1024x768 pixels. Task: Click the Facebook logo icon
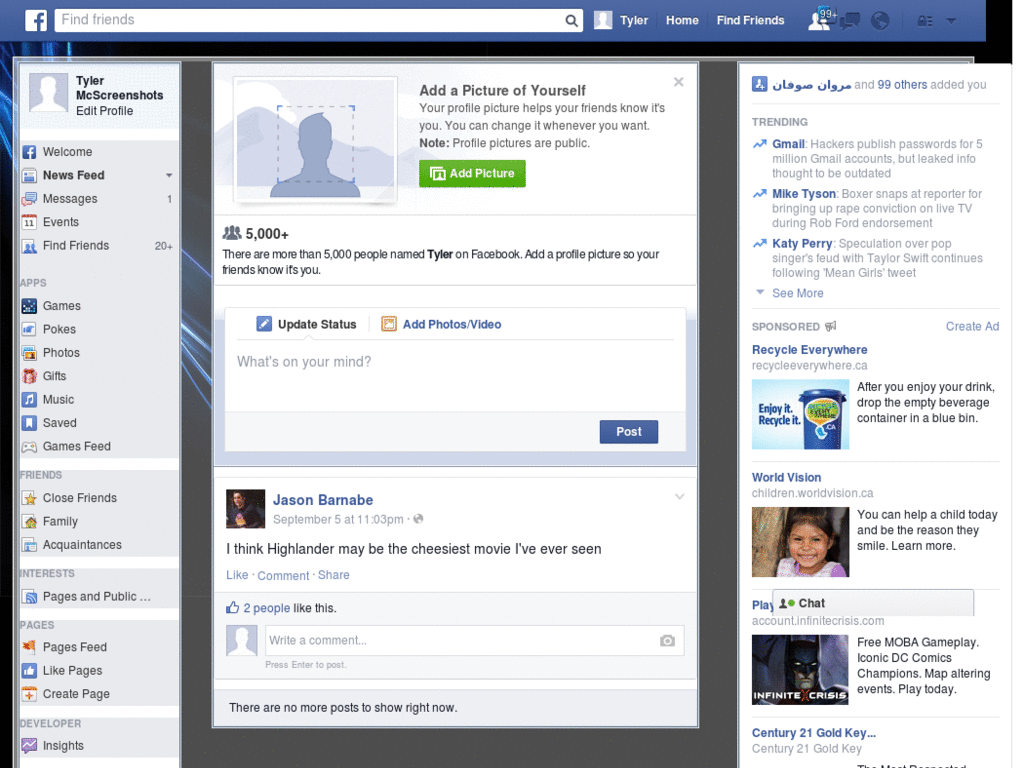click(36, 20)
